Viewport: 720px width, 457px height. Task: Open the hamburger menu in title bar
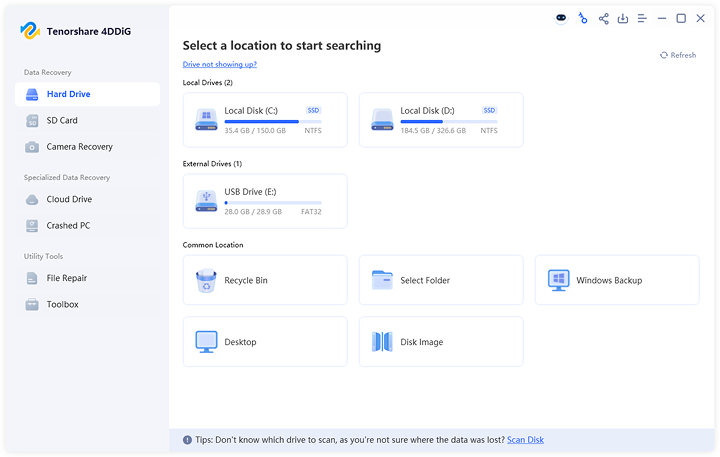643,18
